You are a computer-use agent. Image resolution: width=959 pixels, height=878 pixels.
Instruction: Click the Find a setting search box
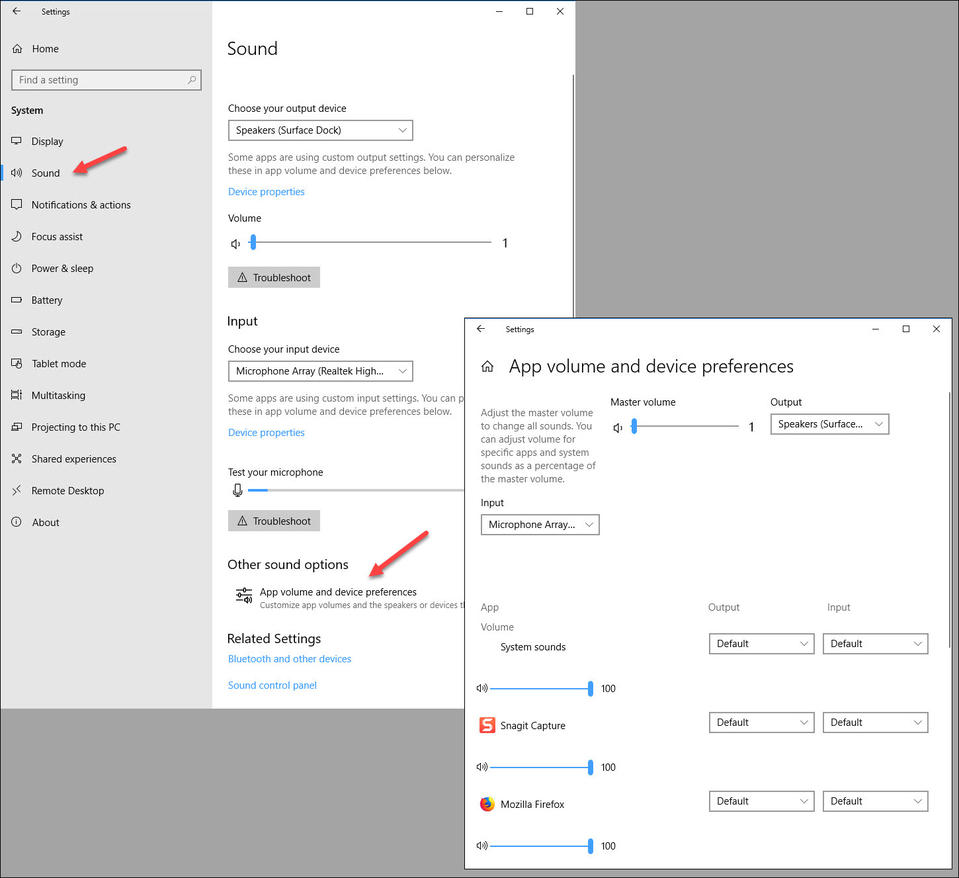click(100, 80)
